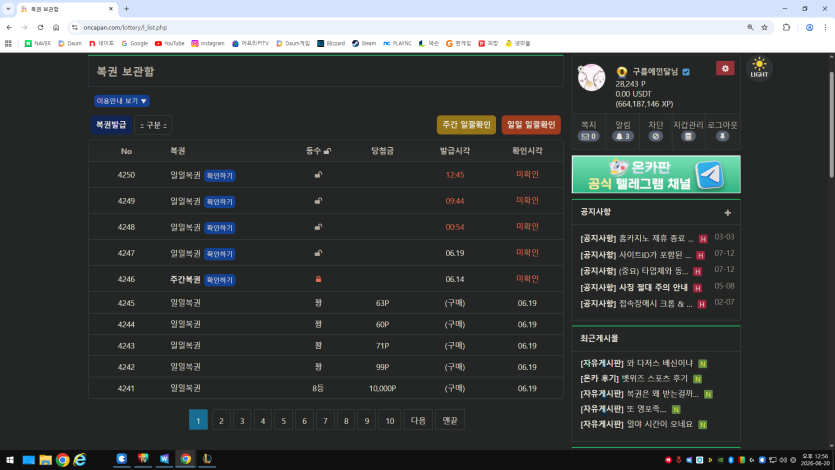Go back with the browser back arrow

[x=9, y=27]
